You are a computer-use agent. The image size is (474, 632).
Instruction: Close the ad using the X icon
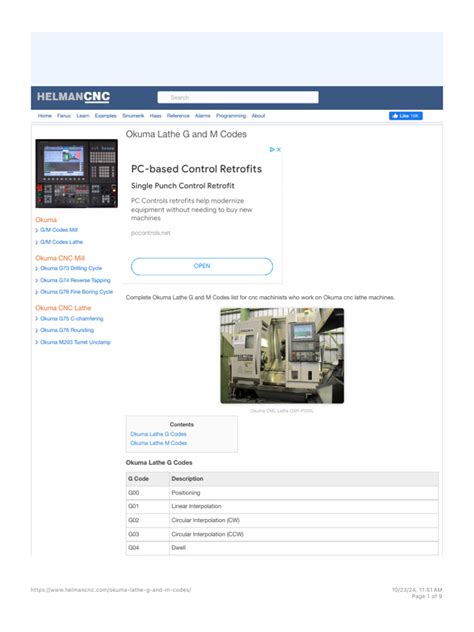[279, 150]
